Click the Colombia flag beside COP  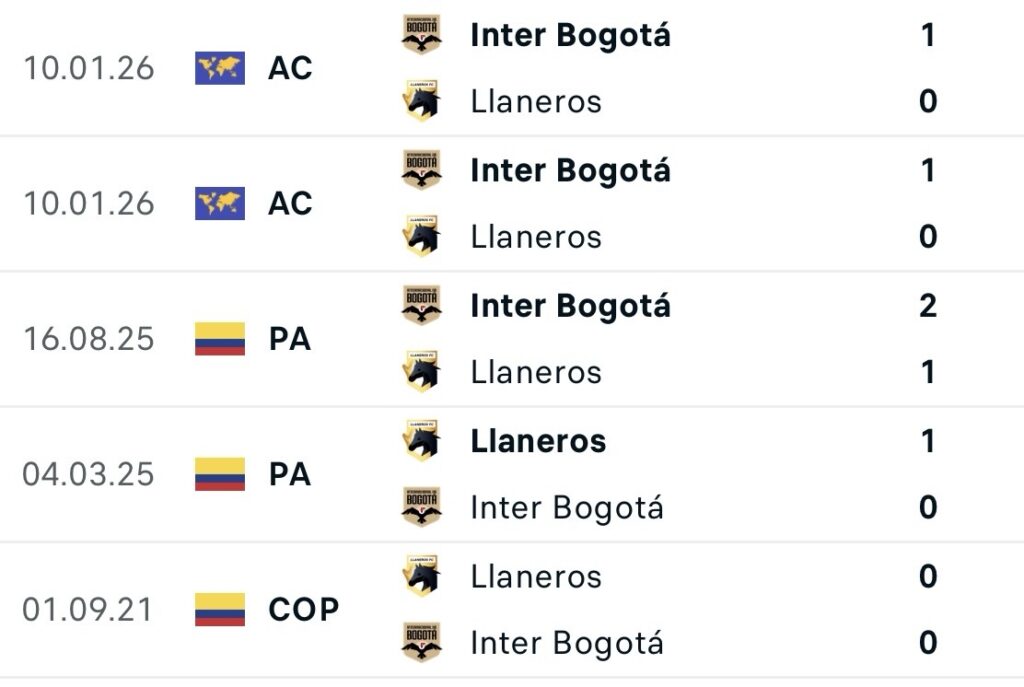click(220, 609)
